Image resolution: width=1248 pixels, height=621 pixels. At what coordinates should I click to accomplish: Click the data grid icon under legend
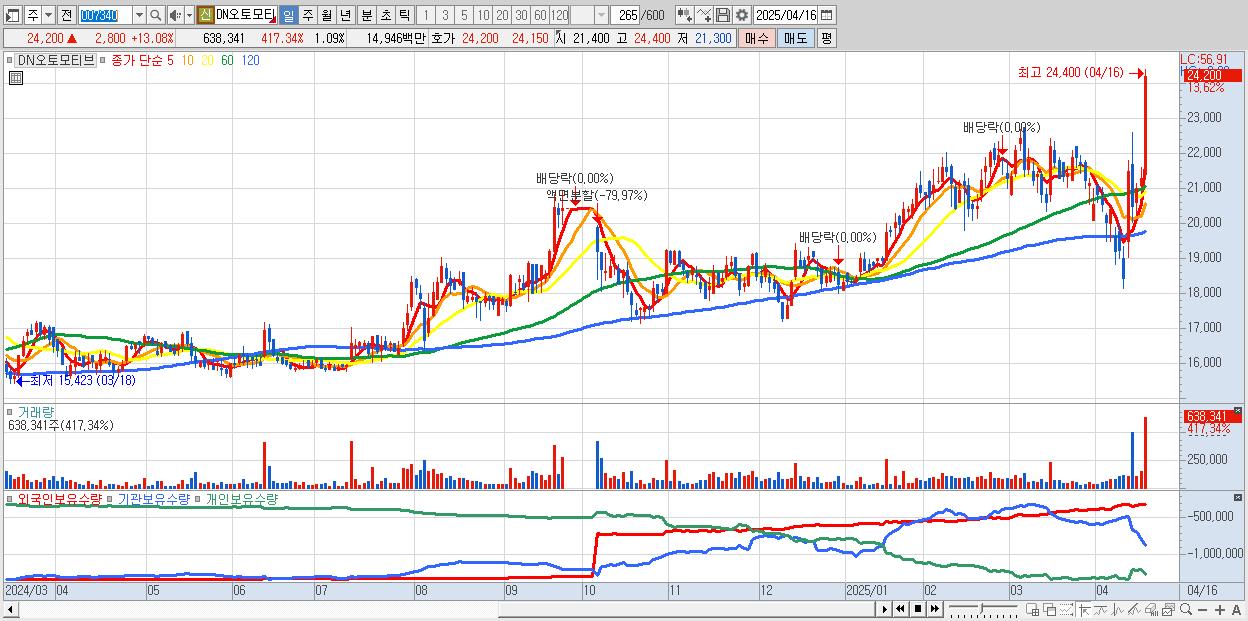pyautogui.click(x=14, y=77)
